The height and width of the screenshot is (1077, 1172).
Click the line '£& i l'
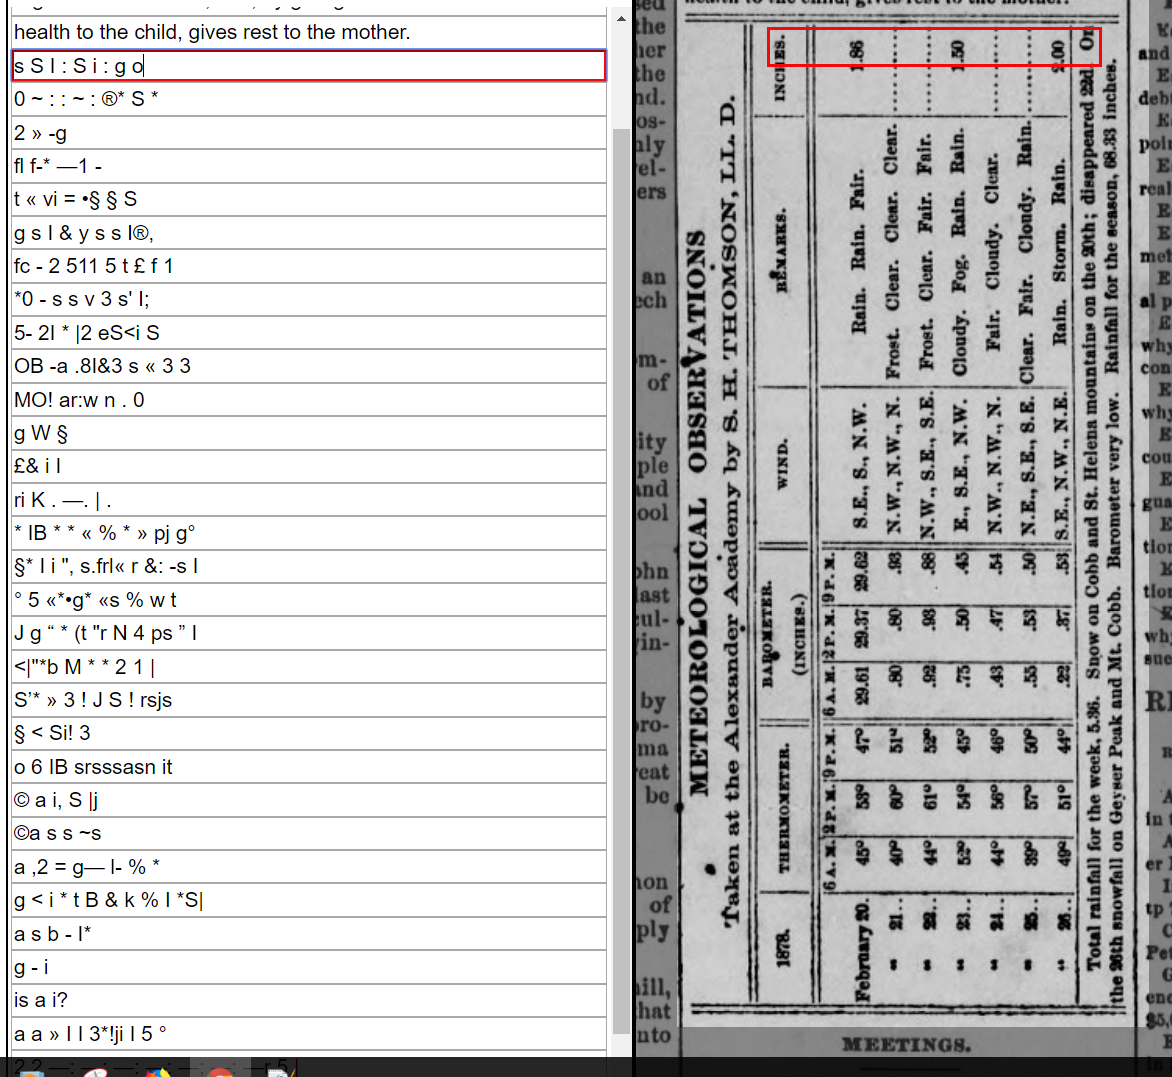click(x=309, y=466)
